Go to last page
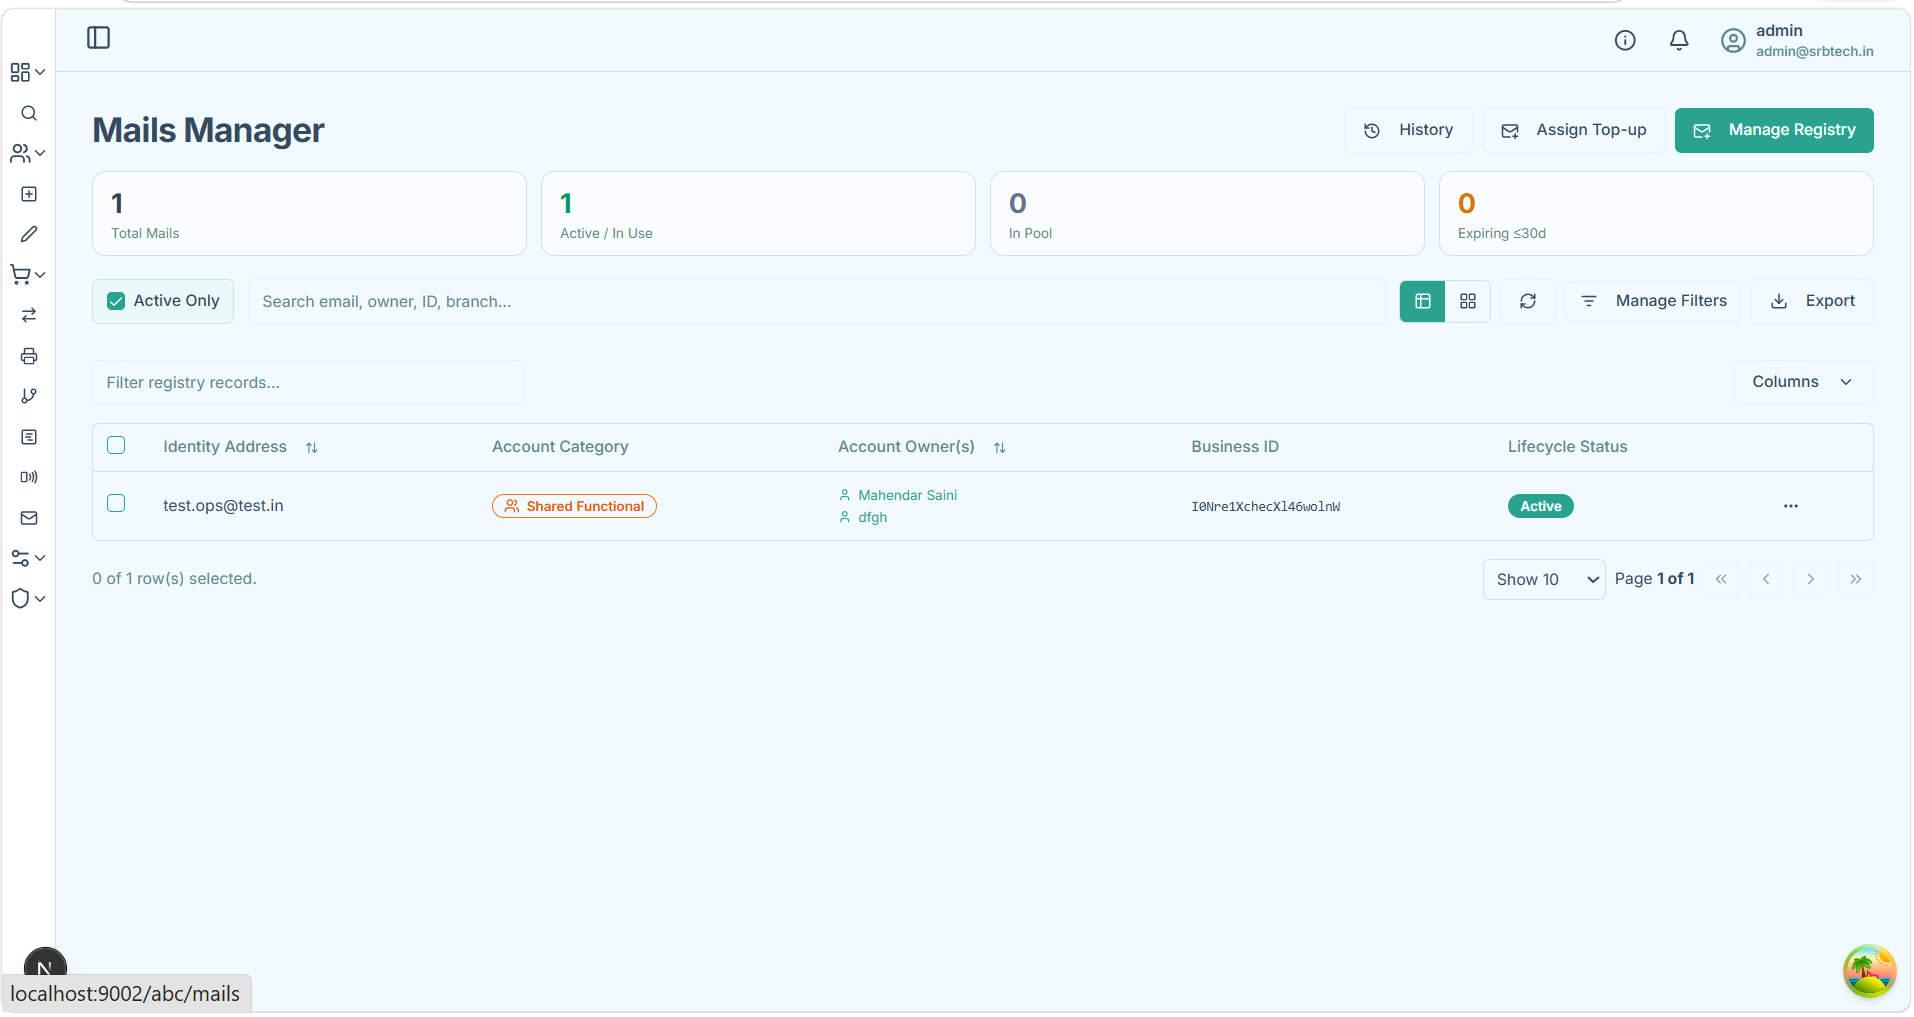This screenshot has height=1017, width=1914. click(1856, 579)
